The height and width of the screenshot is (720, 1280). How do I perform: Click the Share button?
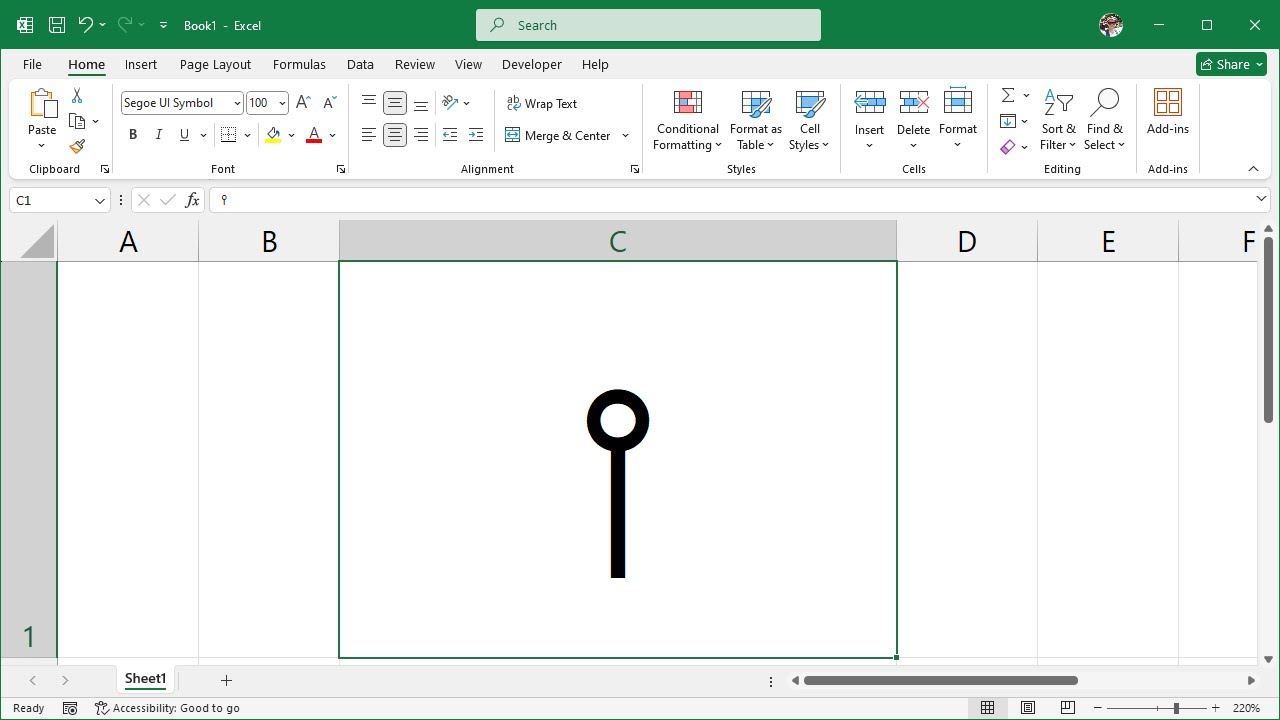click(1231, 64)
